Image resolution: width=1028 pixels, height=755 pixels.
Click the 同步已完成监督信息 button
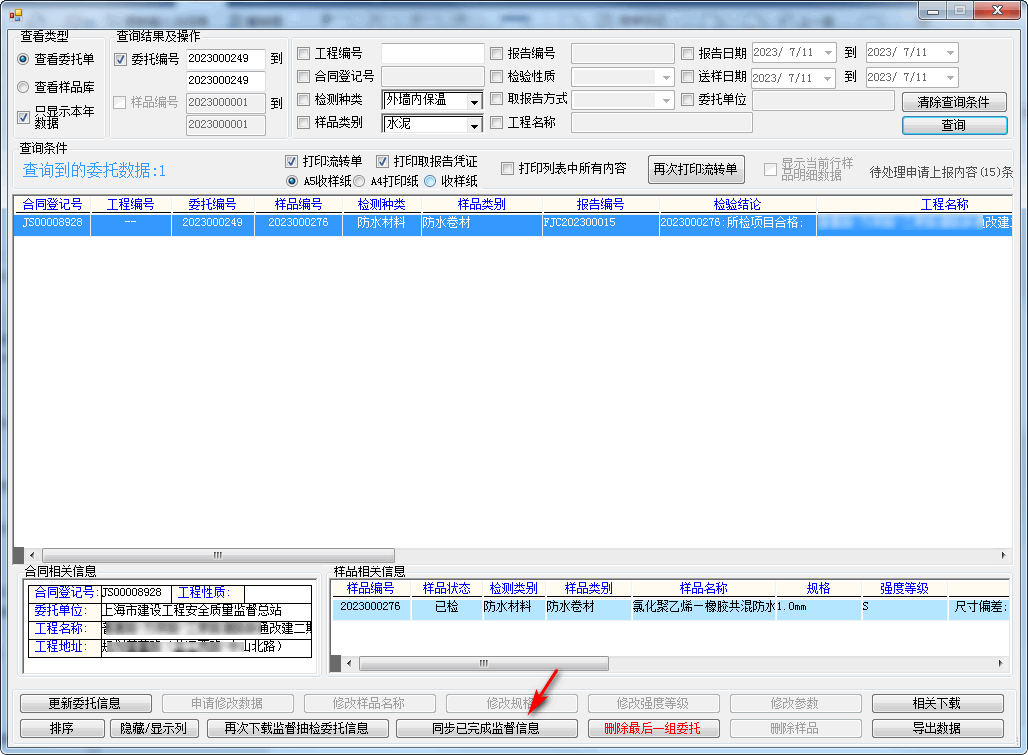click(487, 728)
